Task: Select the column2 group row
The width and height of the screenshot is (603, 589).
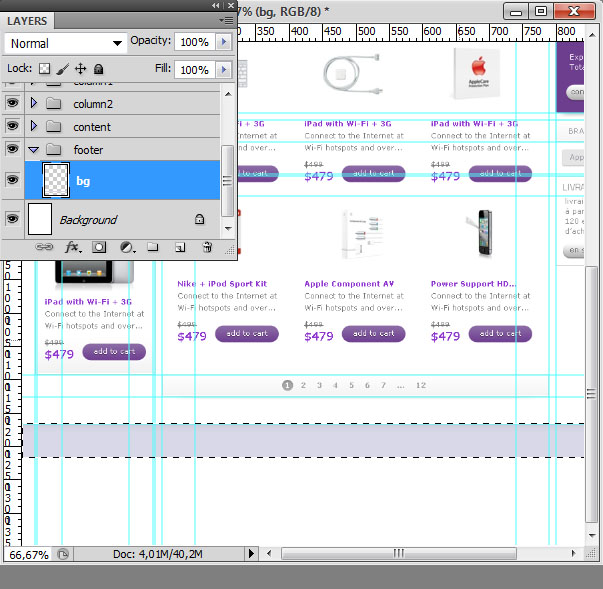Action: pyautogui.click(x=123, y=103)
